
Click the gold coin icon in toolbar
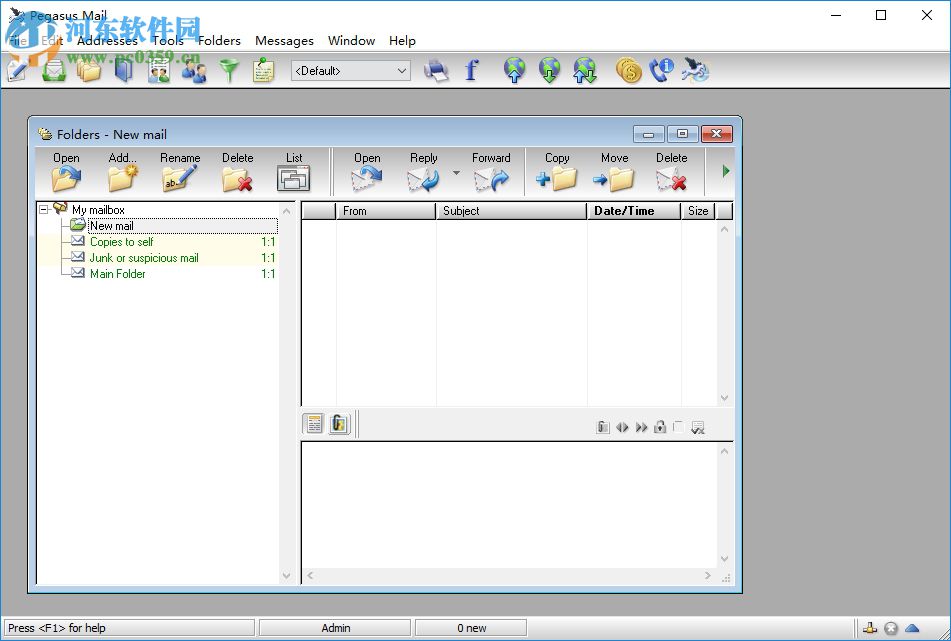pyautogui.click(x=628, y=71)
